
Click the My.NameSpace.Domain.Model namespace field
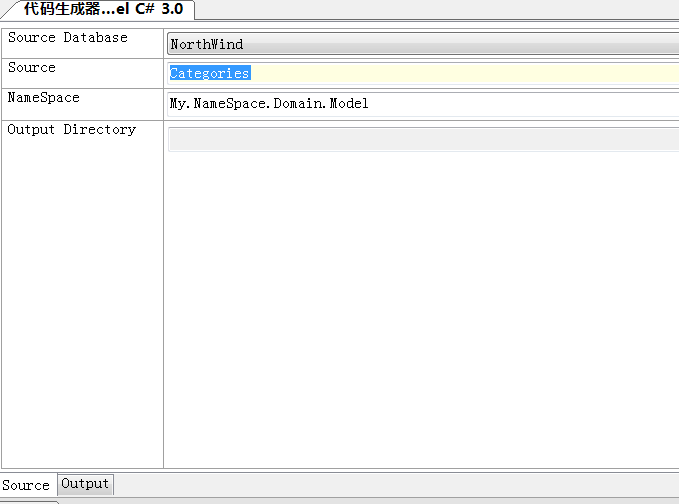pyautogui.click(x=423, y=104)
